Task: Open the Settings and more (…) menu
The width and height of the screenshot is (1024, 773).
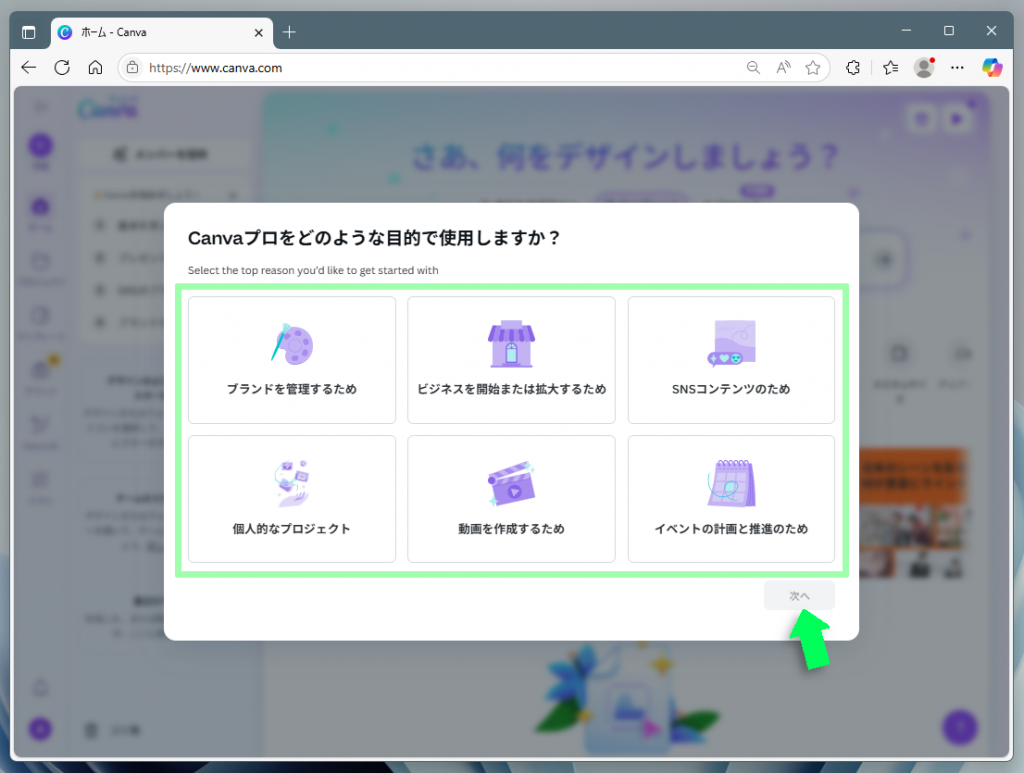Action: pos(957,67)
